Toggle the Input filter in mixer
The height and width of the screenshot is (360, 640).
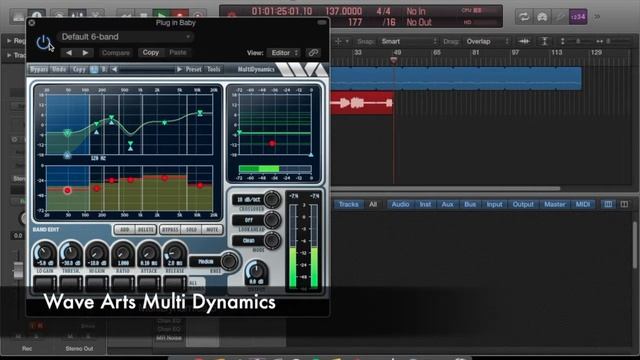[x=494, y=204]
